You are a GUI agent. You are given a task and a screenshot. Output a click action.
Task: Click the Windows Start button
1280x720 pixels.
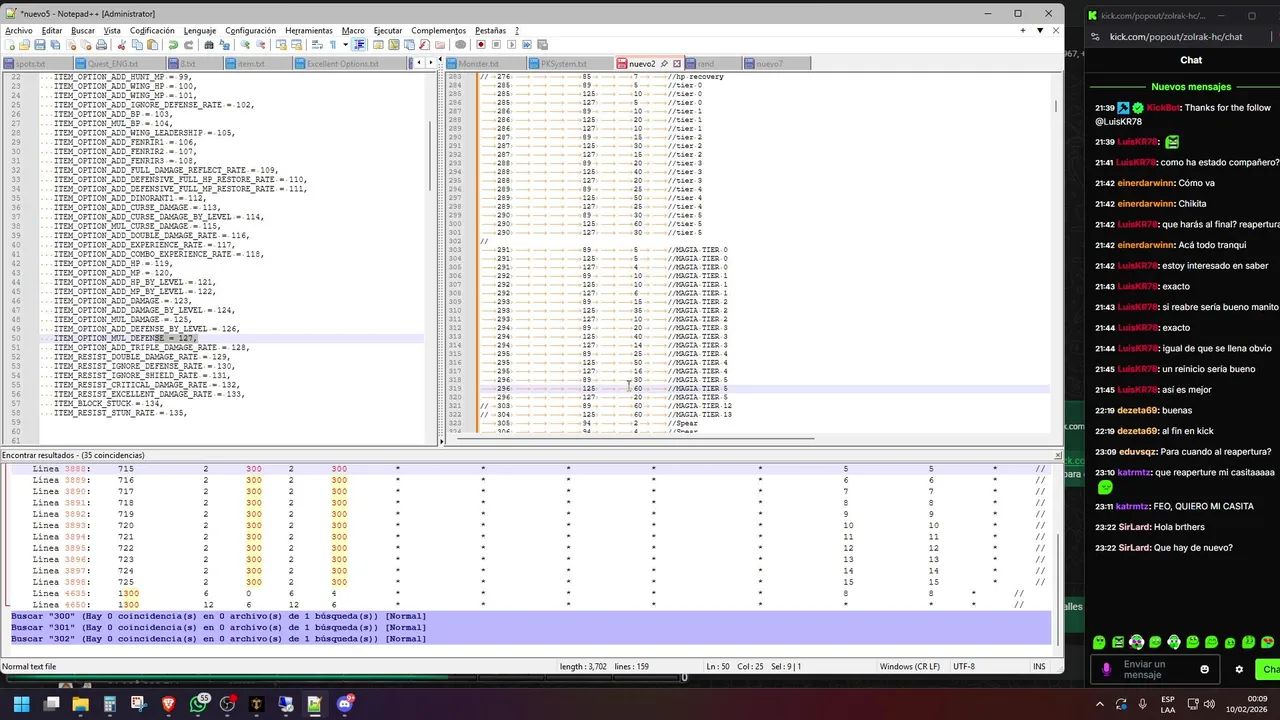21,704
